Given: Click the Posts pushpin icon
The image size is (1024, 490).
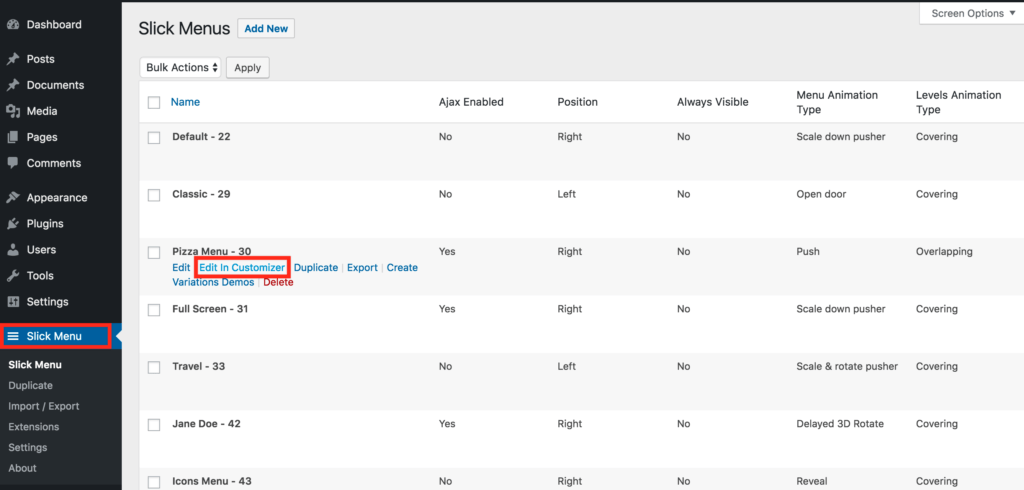Looking at the screenshot, I should coord(13,59).
